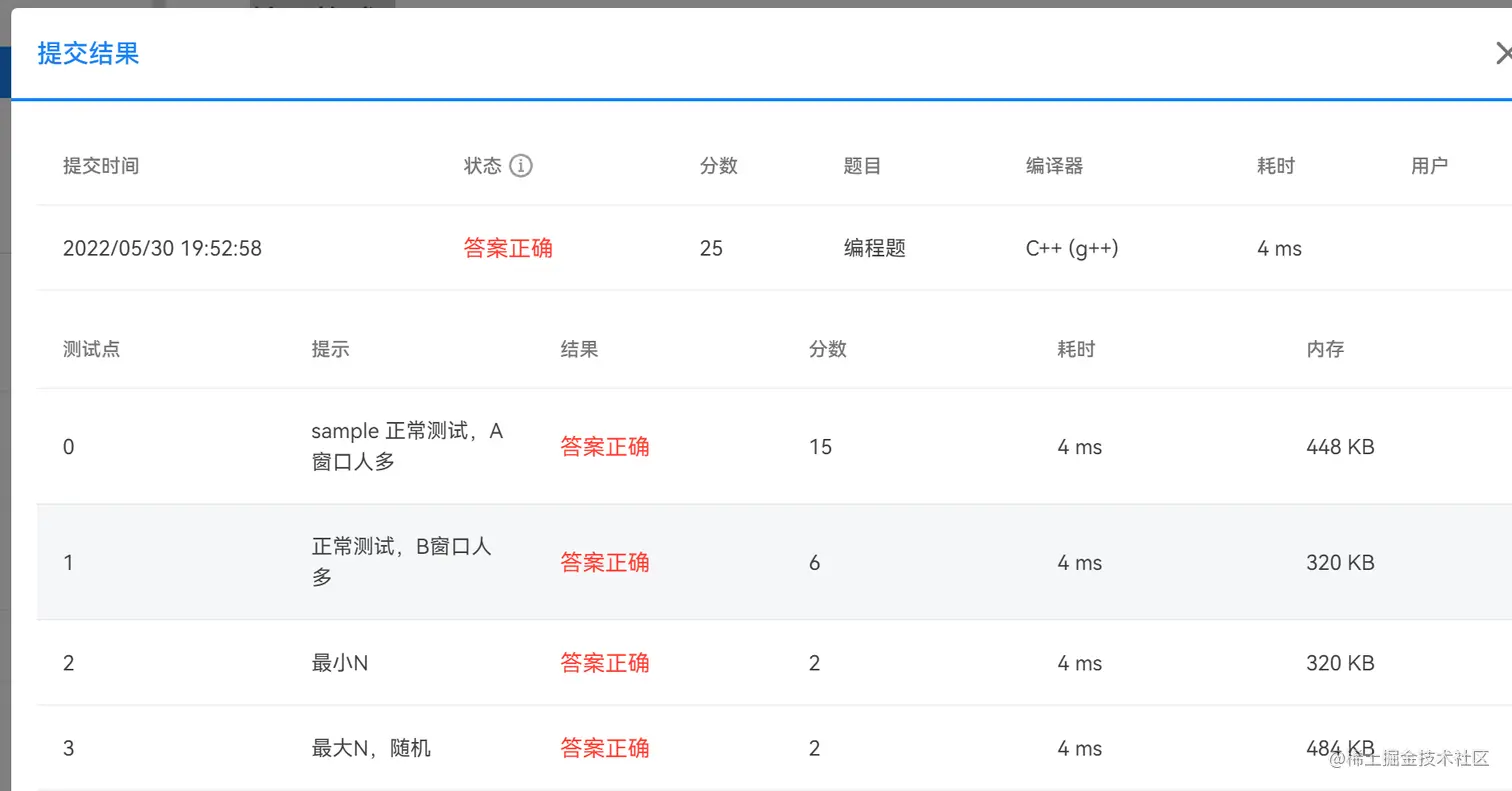Click the 最大N，随机 test point hint
Image resolution: width=1512 pixels, height=791 pixels.
[x=371, y=748]
